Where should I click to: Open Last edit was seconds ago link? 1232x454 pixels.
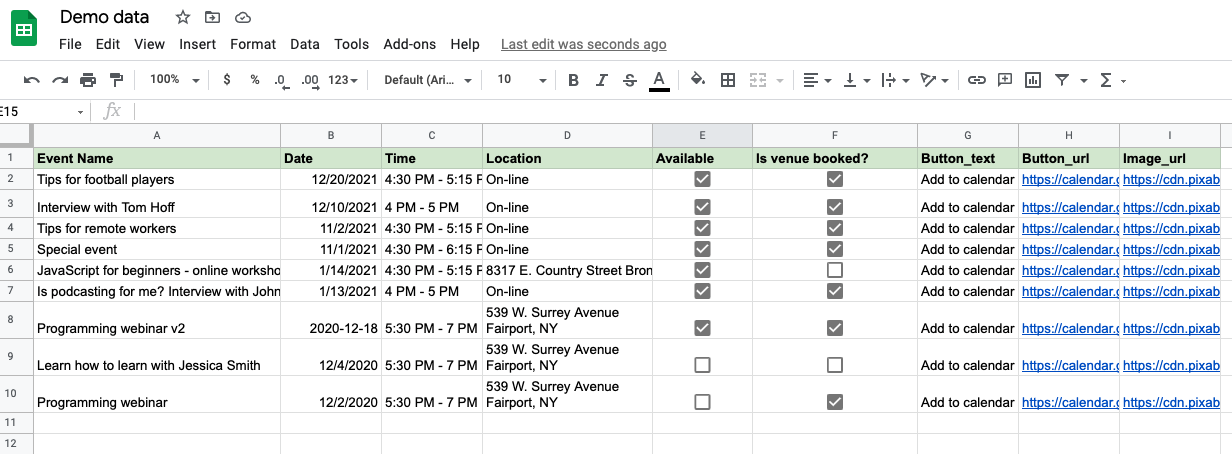[x=584, y=44]
